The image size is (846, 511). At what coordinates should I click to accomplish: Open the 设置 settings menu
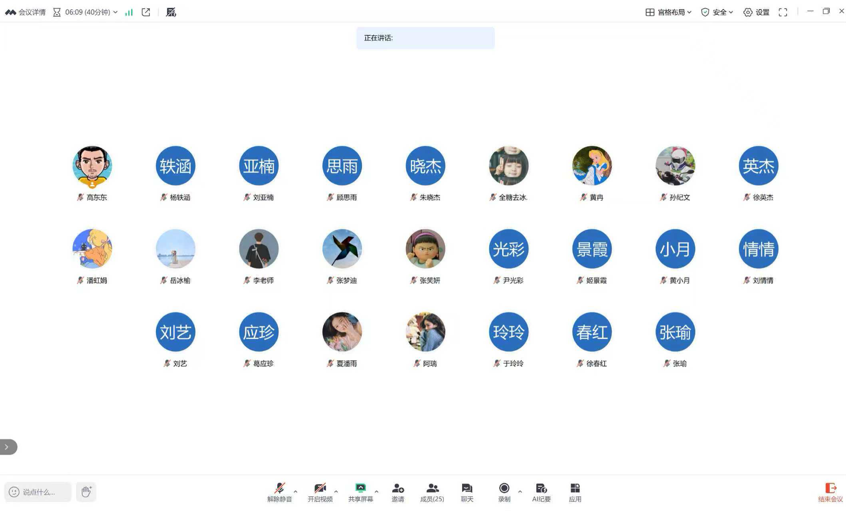(x=756, y=12)
